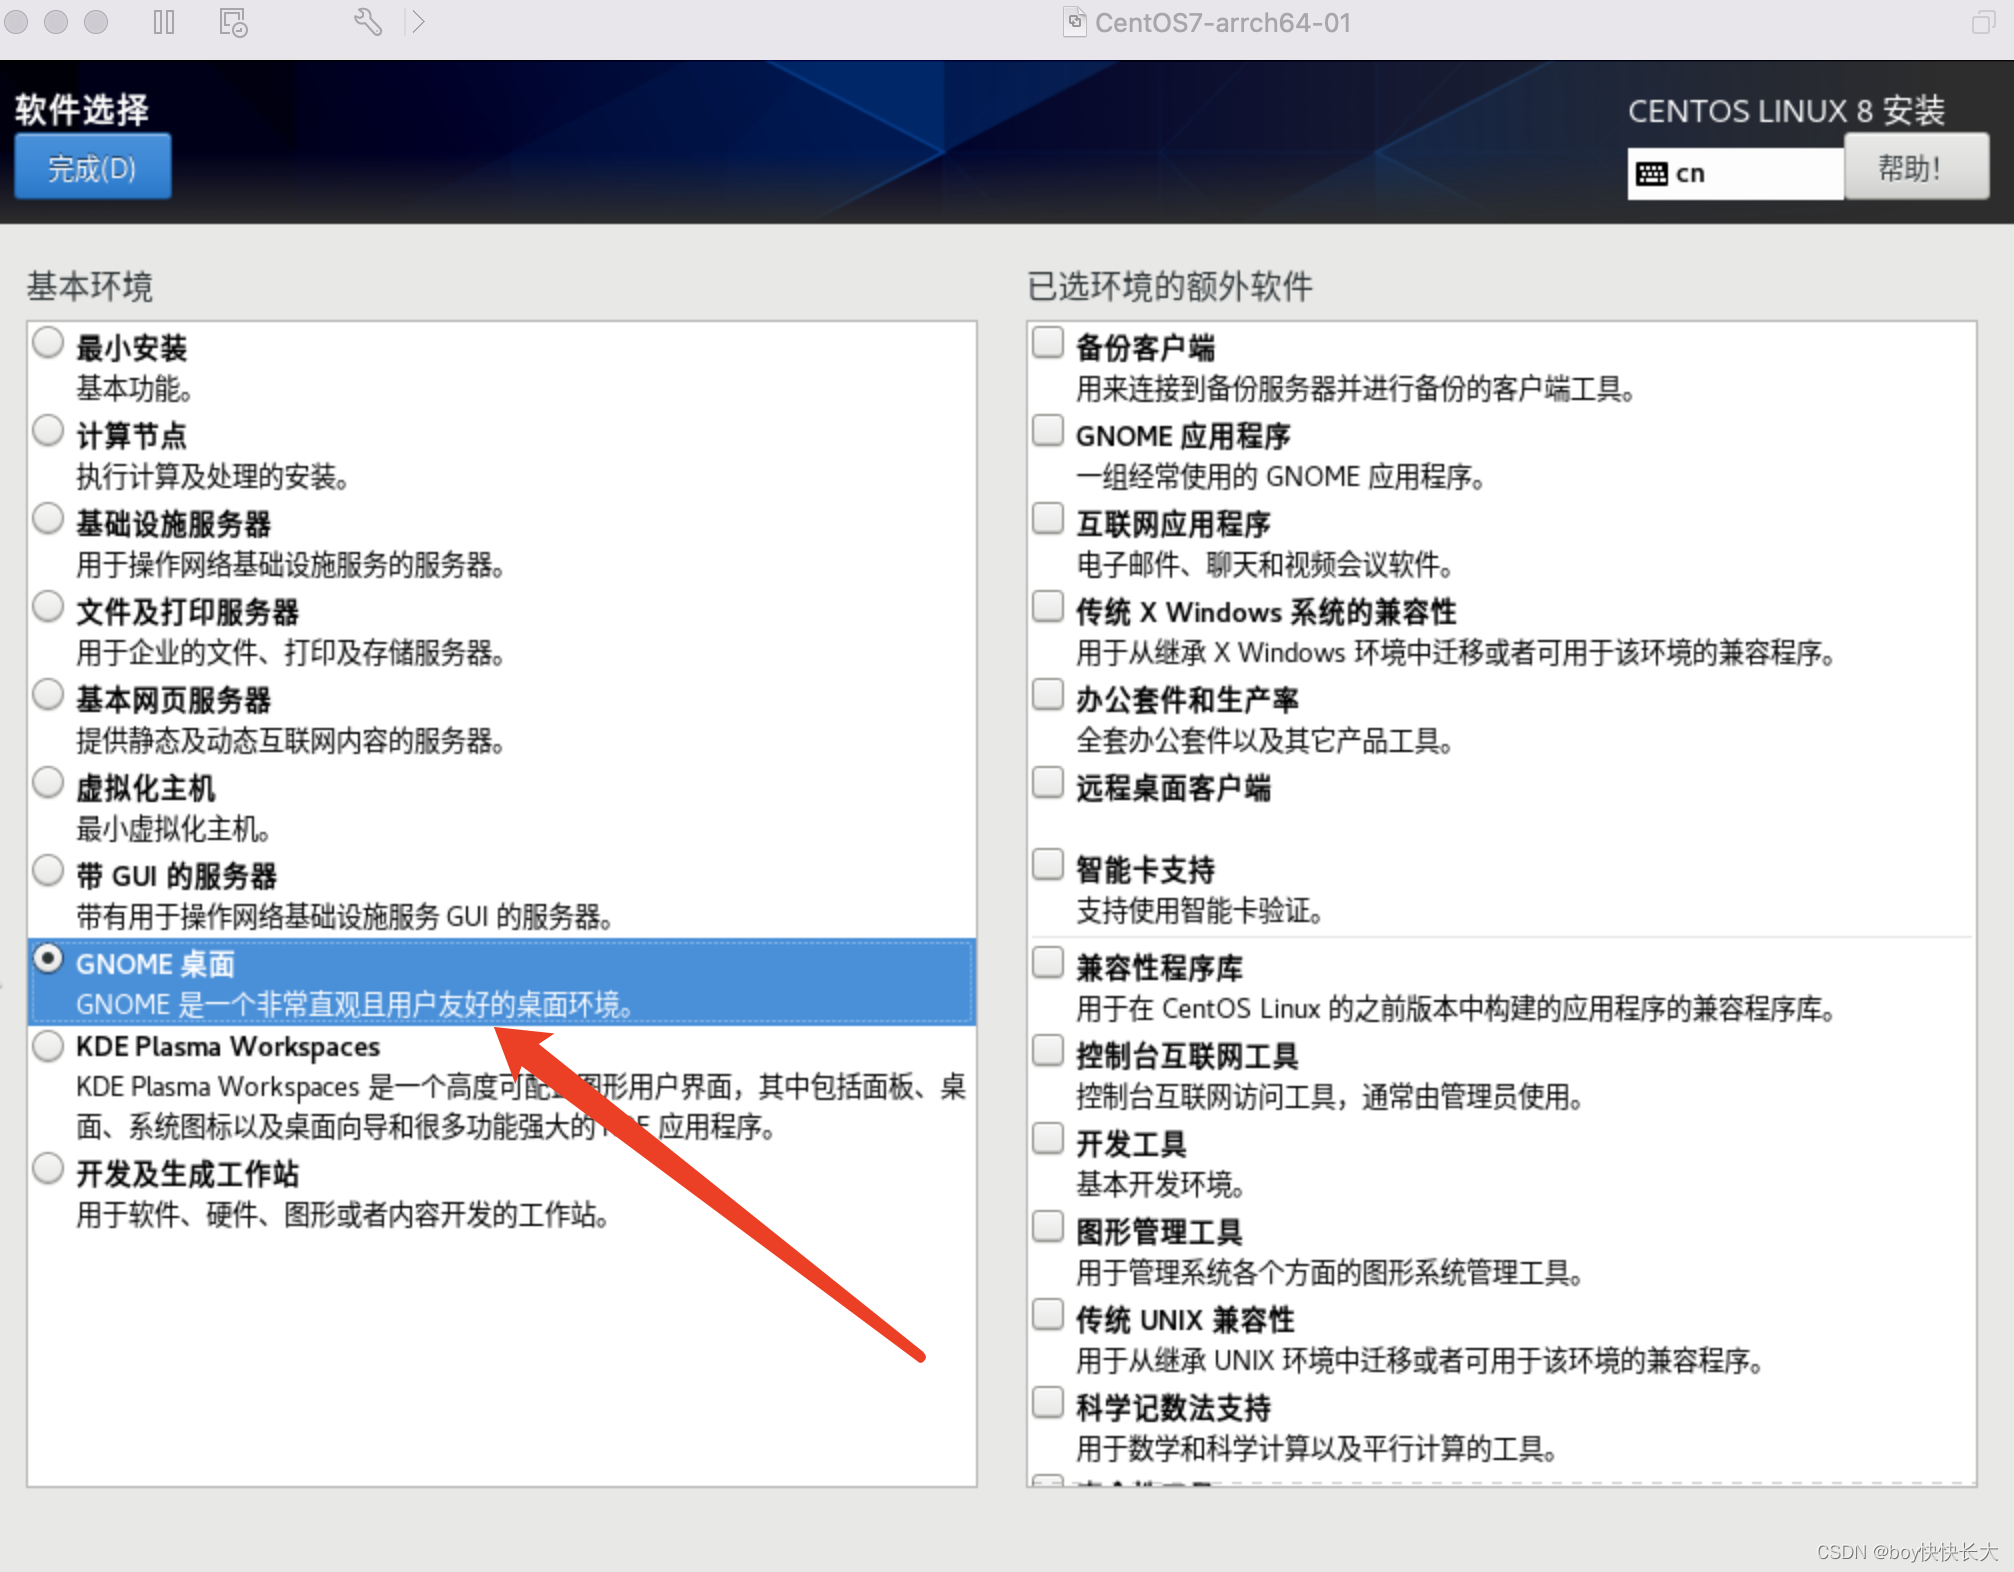
Task: Click the GNOME 是一个非常直观 description line
Action: [355, 1004]
